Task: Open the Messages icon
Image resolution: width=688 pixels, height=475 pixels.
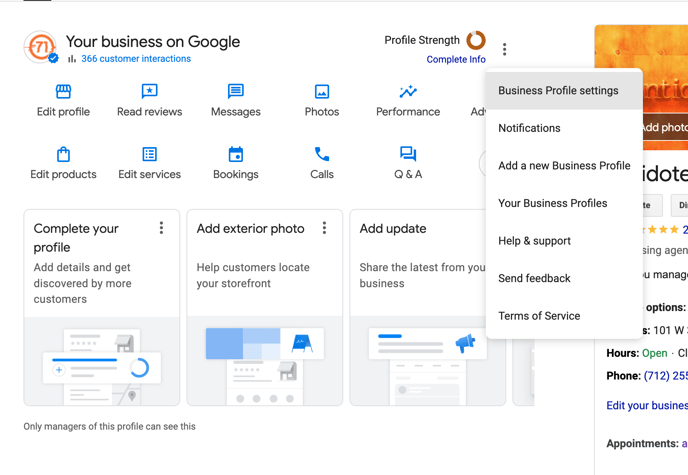Action: (x=235, y=92)
